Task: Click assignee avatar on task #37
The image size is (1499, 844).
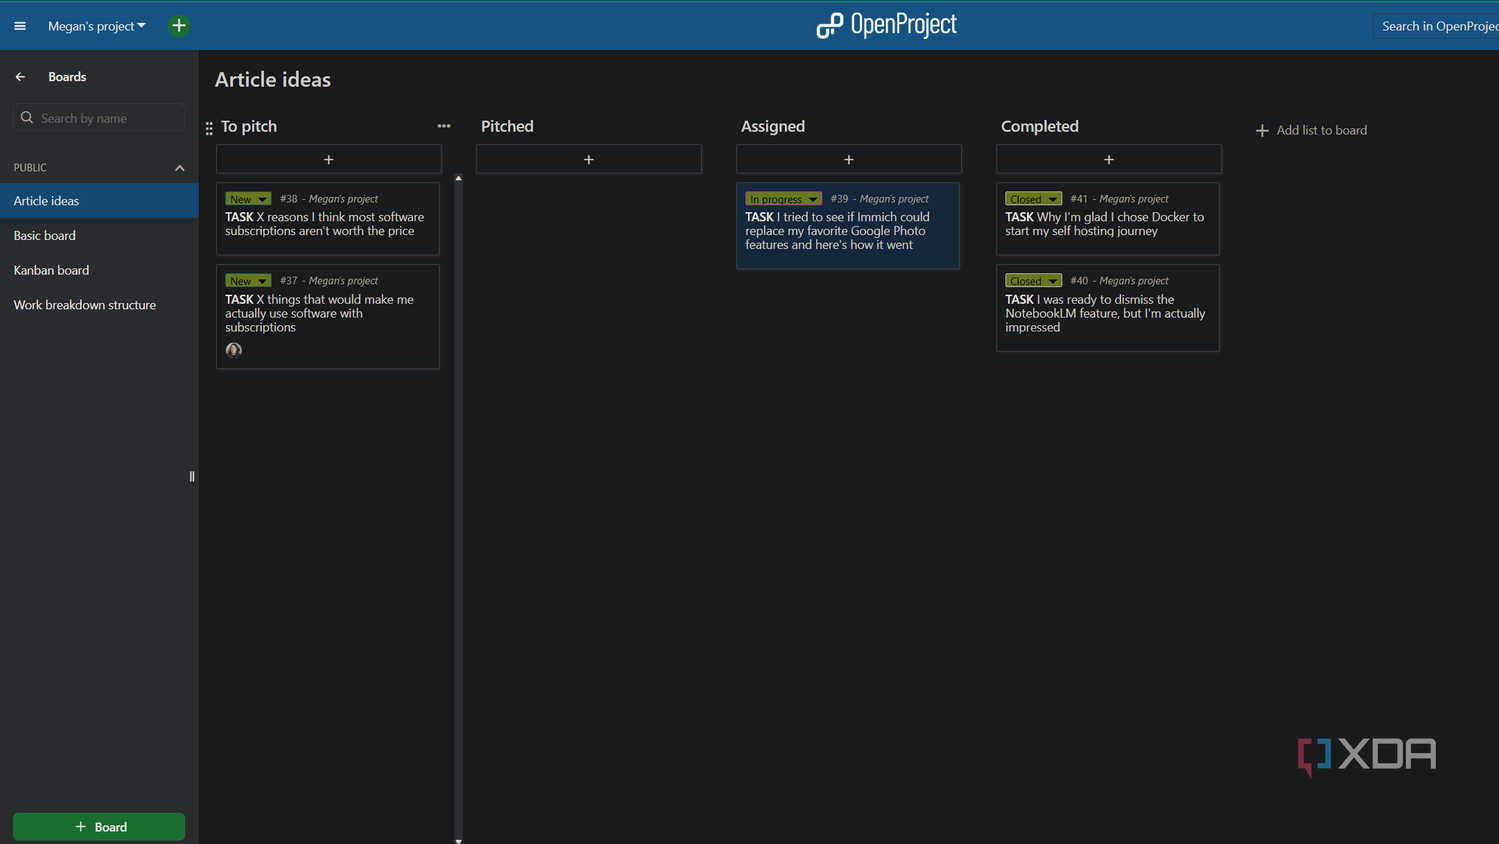Action: [x=234, y=350]
